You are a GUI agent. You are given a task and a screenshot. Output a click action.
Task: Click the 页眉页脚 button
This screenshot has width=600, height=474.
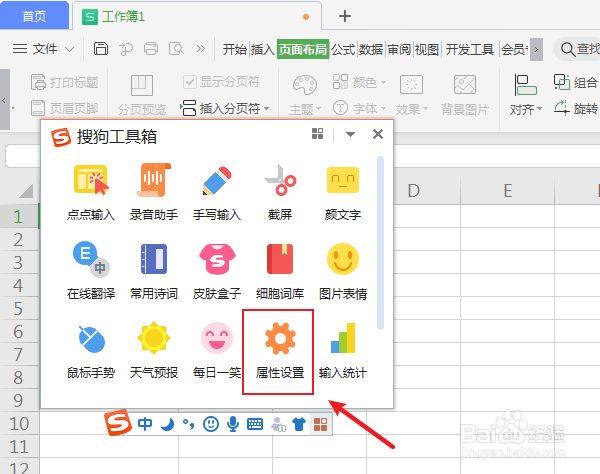(x=65, y=108)
